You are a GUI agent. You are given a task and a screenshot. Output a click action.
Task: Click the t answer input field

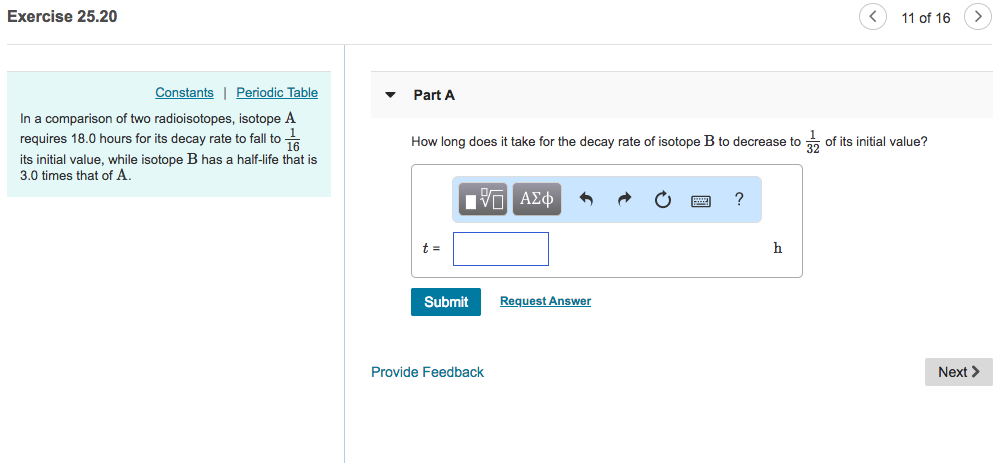[x=500, y=249]
